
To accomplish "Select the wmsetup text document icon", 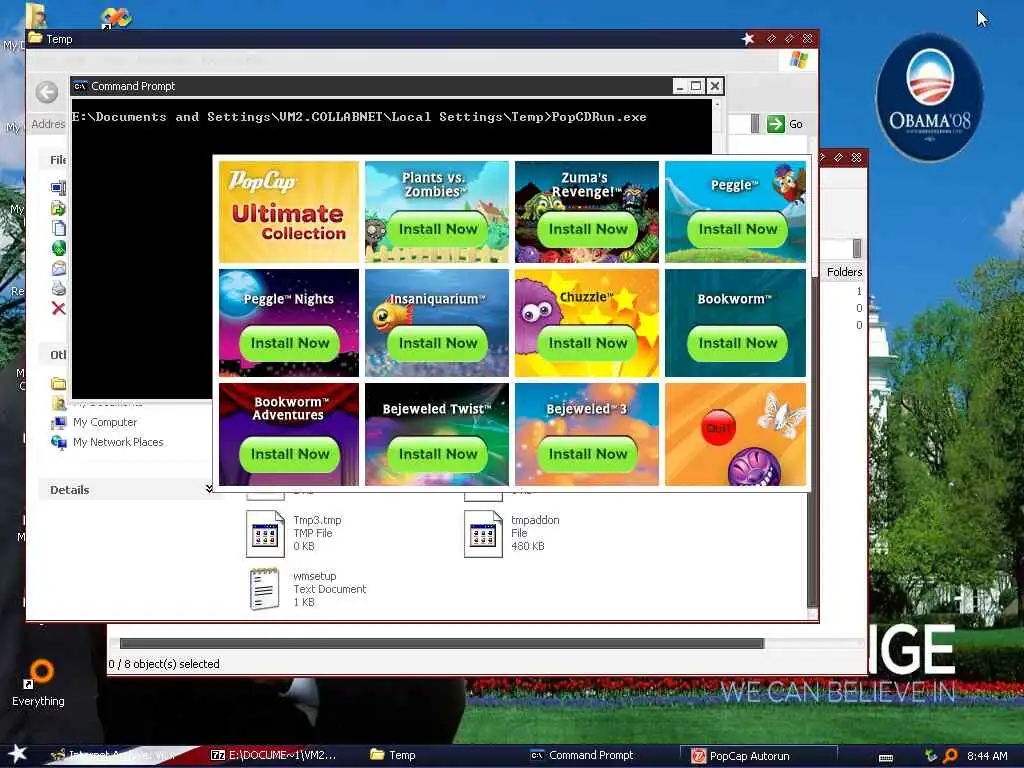I will (264, 589).
